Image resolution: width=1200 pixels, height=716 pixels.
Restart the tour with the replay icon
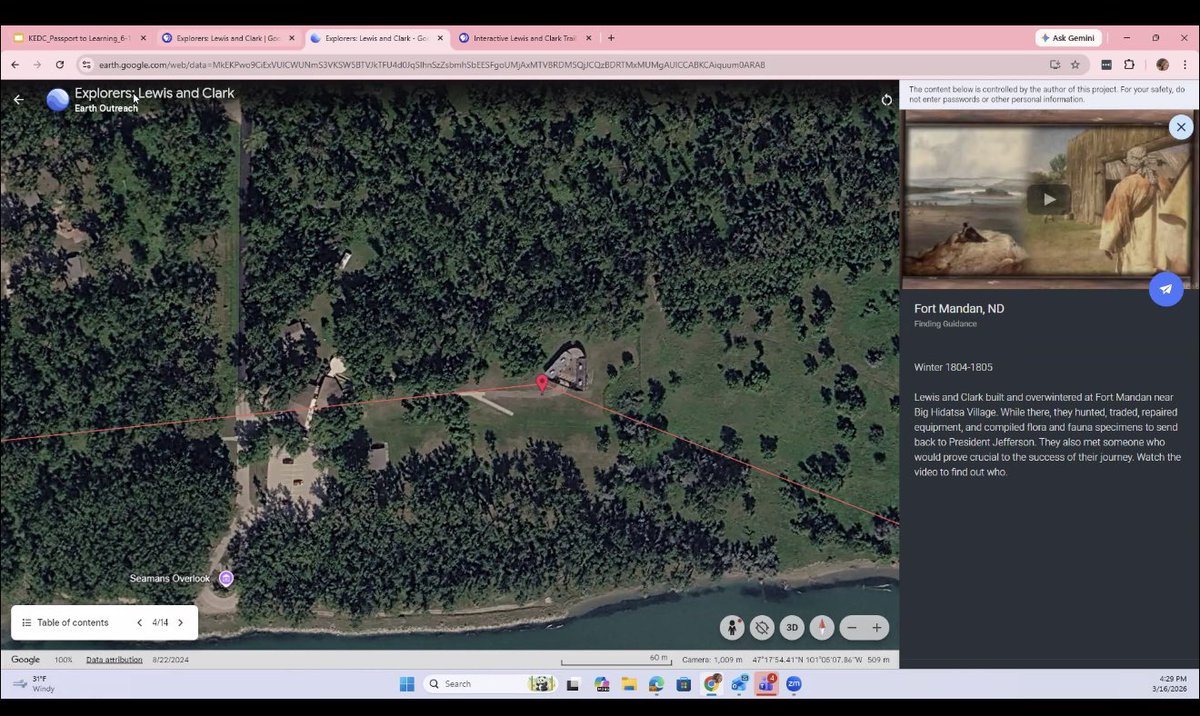(886, 99)
